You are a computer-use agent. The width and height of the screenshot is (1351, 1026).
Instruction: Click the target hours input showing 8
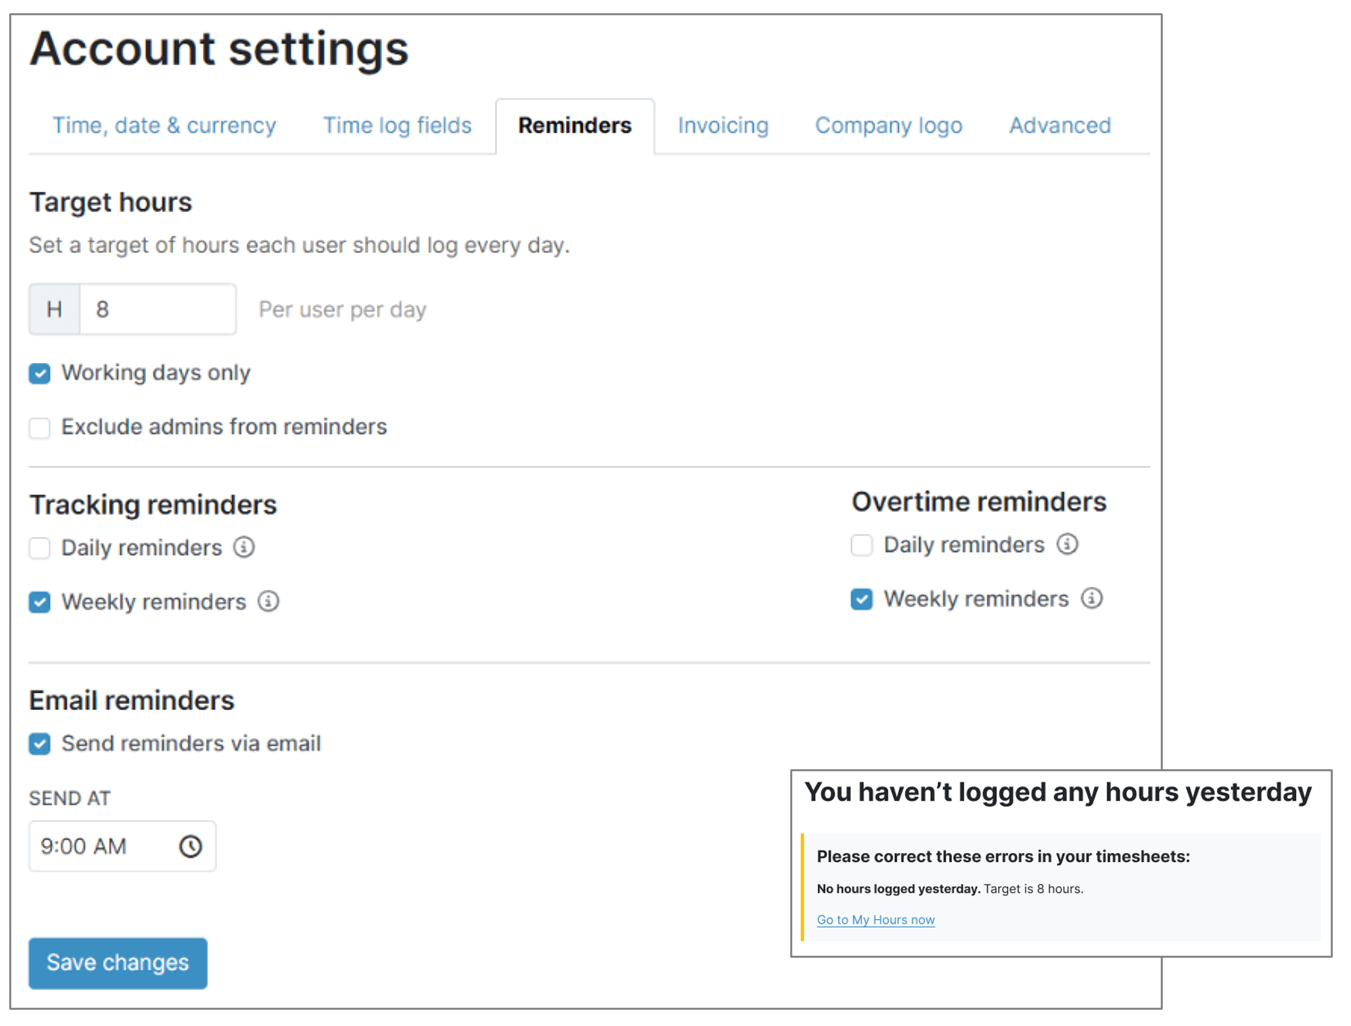[x=157, y=309]
